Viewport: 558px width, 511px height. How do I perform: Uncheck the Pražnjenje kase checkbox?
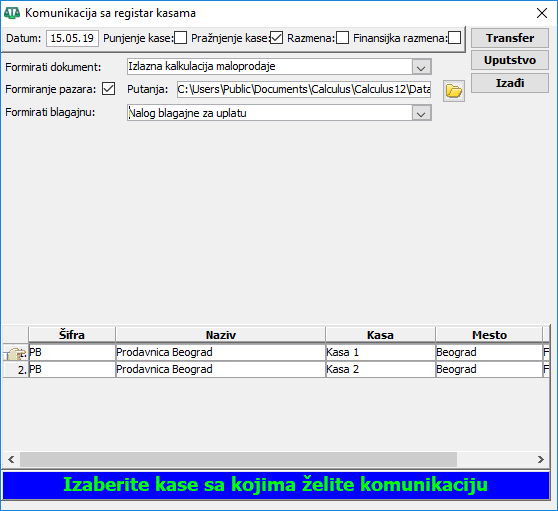point(277,38)
